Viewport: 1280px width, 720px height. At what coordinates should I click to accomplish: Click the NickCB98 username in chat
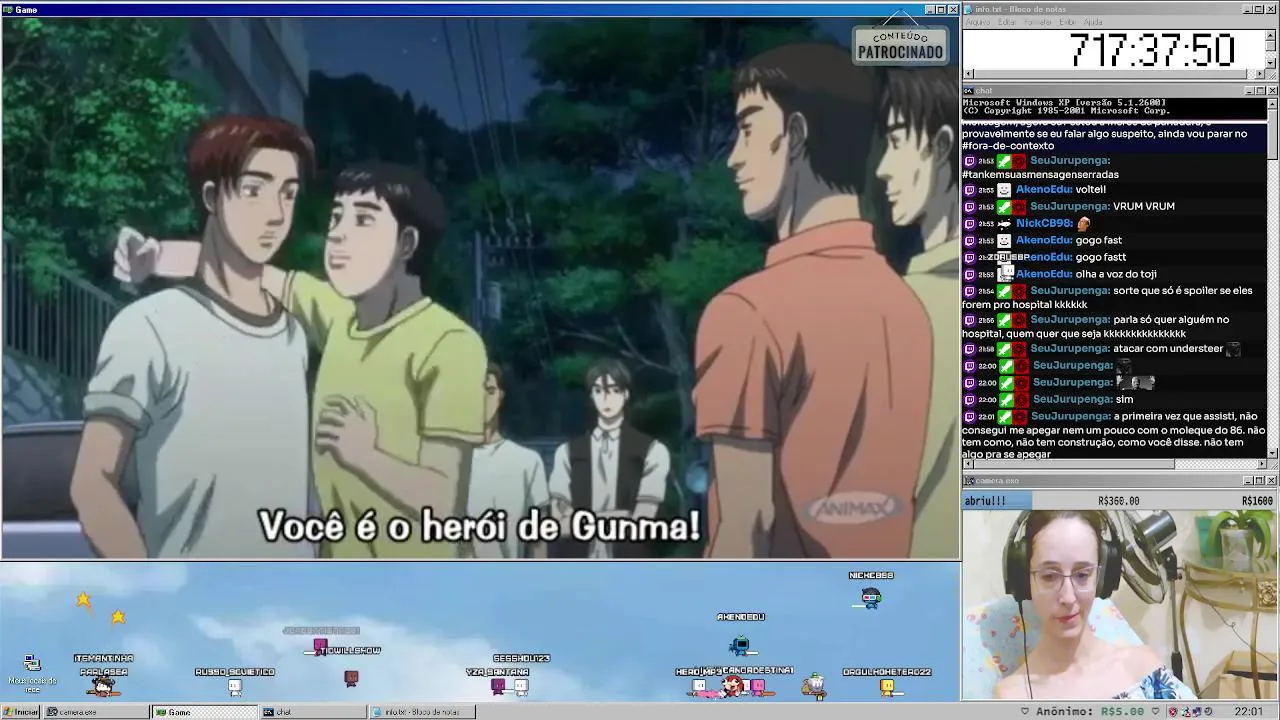[x=1043, y=223]
